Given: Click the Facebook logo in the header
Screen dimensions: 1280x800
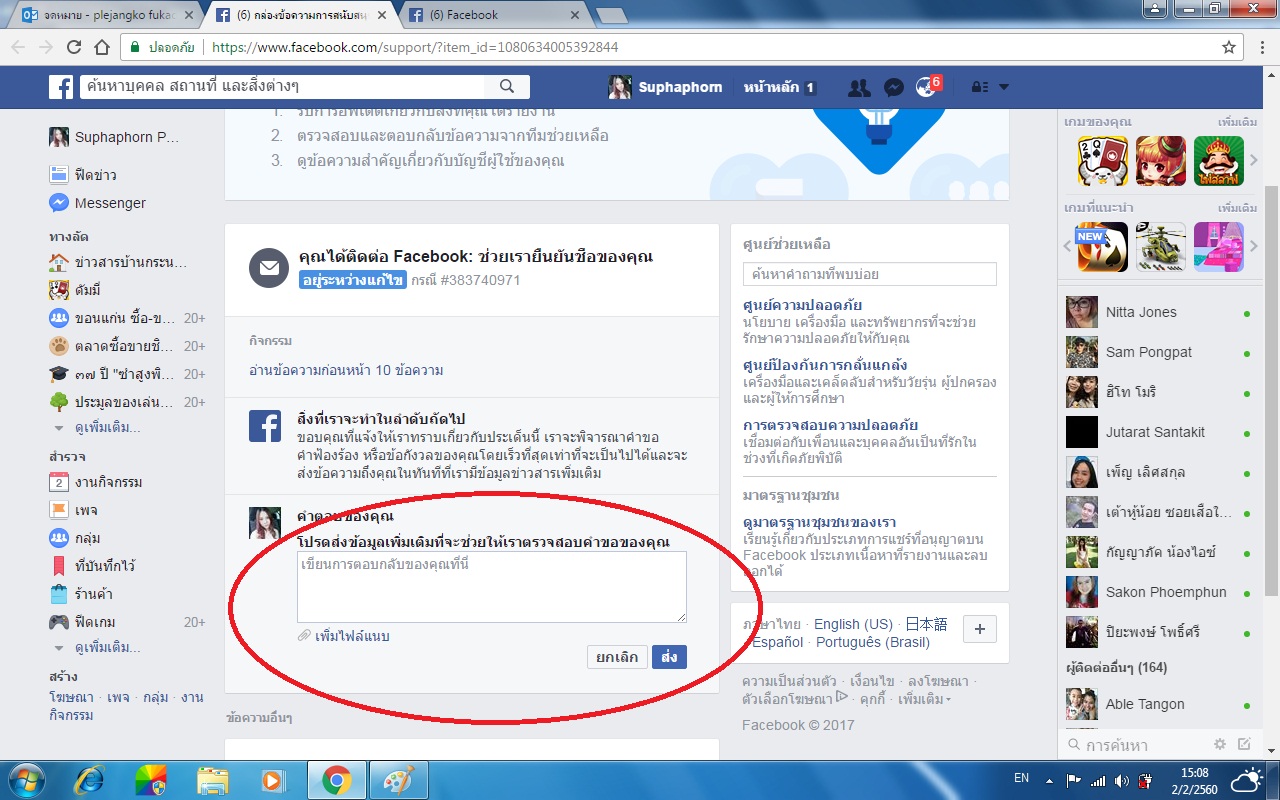Looking at the screenshot, I should pos(61,87).
